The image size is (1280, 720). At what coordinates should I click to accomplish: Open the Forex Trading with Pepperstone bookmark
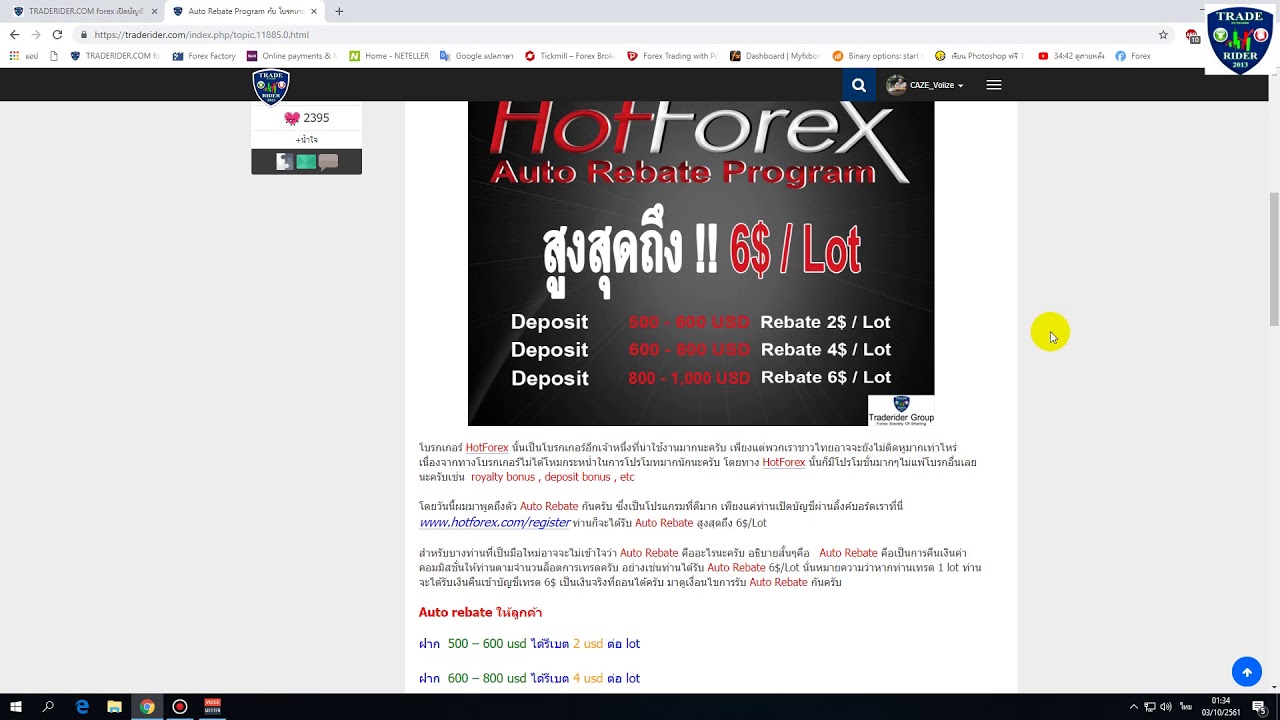672,56
